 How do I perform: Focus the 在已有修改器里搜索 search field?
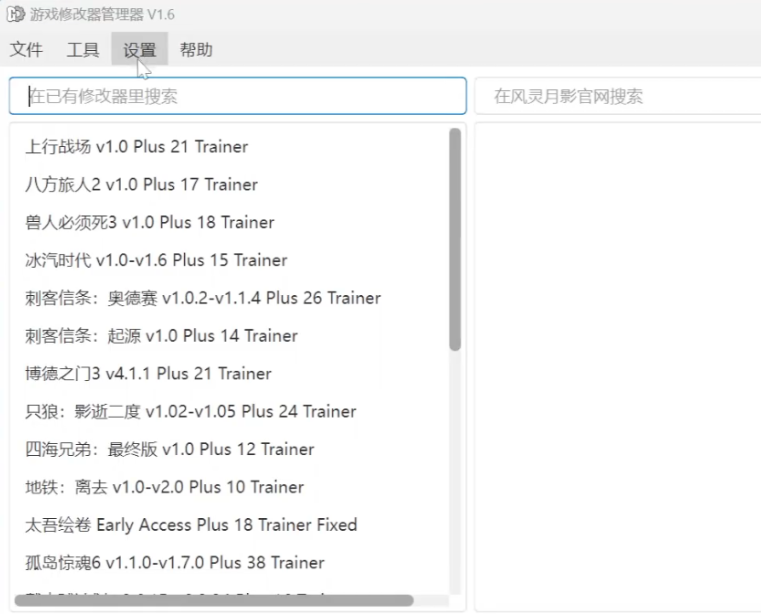tap(238, 96)
